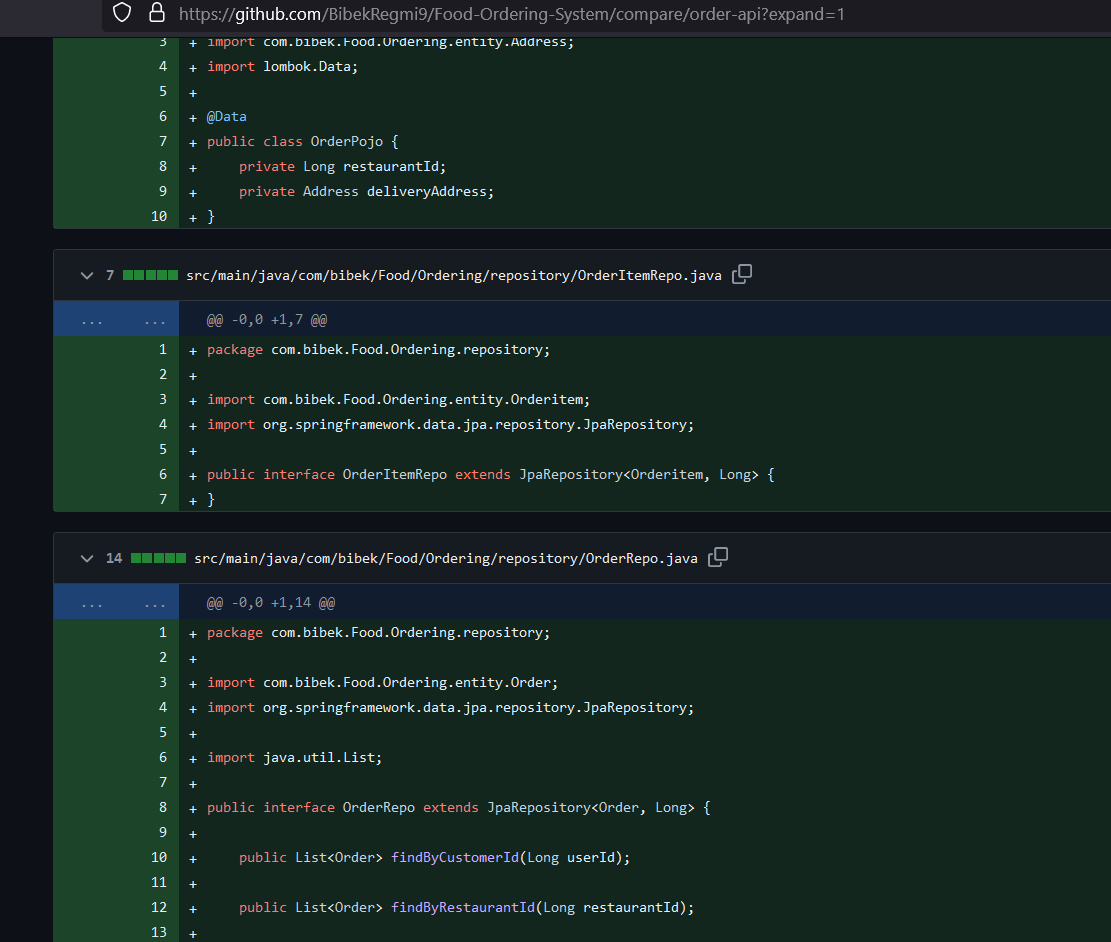Click 'public class OrderPojo {' line
1111x942 pixels.
point(303,141)
